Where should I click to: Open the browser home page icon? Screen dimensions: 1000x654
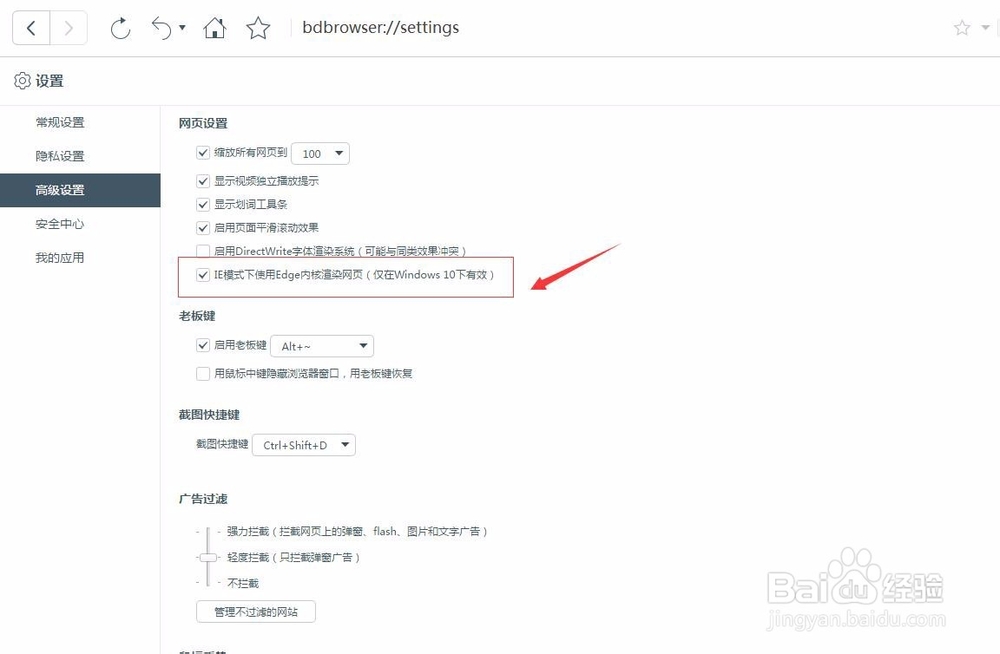point(214,28)
